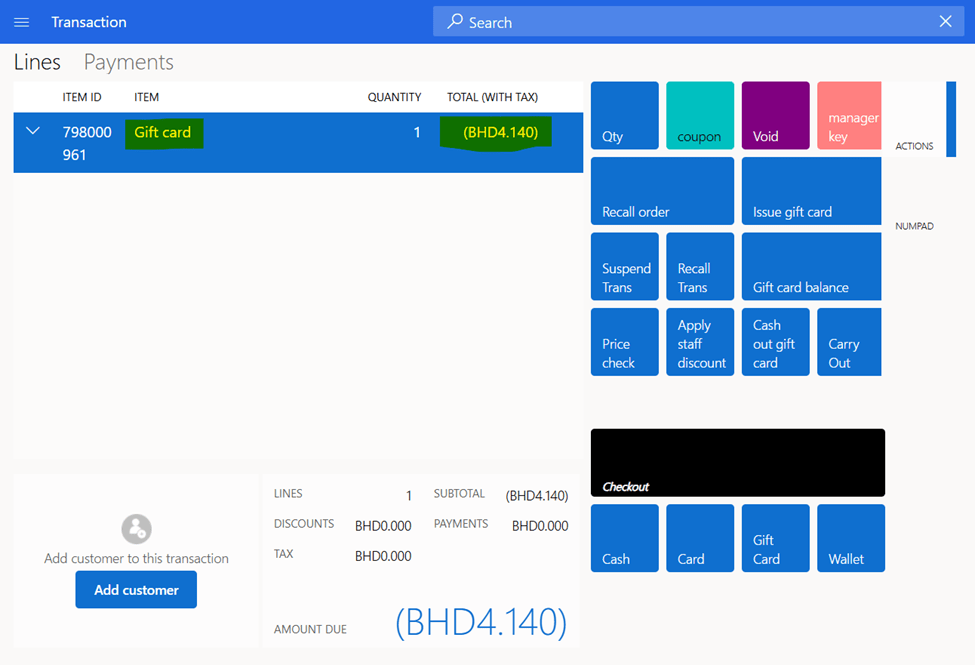Choose Wallet payment tile
The width and height of the screenshot is (975, 665).
tap(850, 538)
